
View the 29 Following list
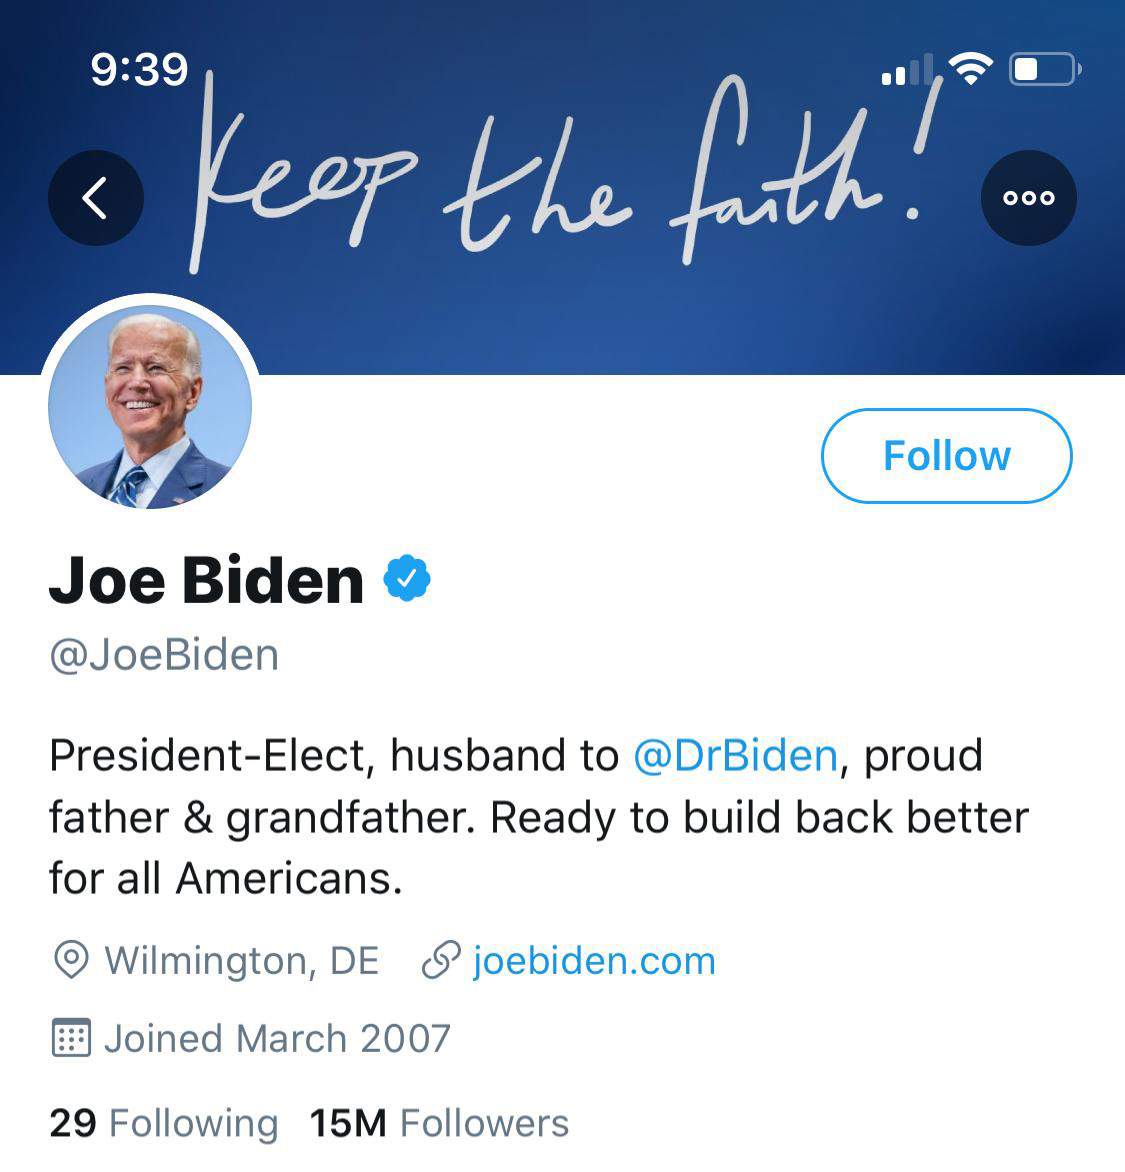point(164,1123)
